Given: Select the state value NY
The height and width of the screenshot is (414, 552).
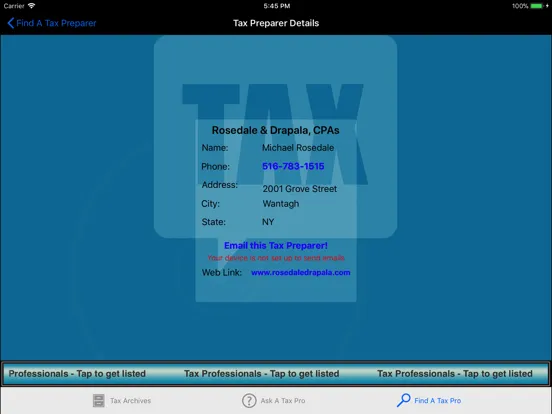Looking at the screenshot, I should coord(268,222).
